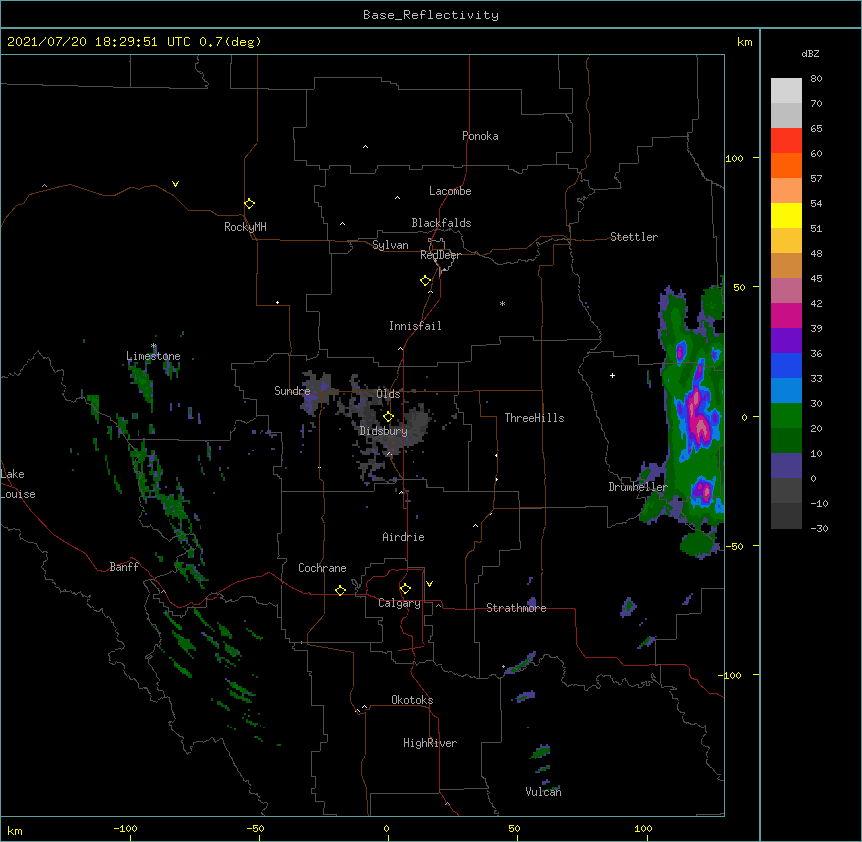Click the 2021/07/20 18:29:51 UTC timestamp
This screenshot has width=862, height=842.
click(x=99, y=42)
